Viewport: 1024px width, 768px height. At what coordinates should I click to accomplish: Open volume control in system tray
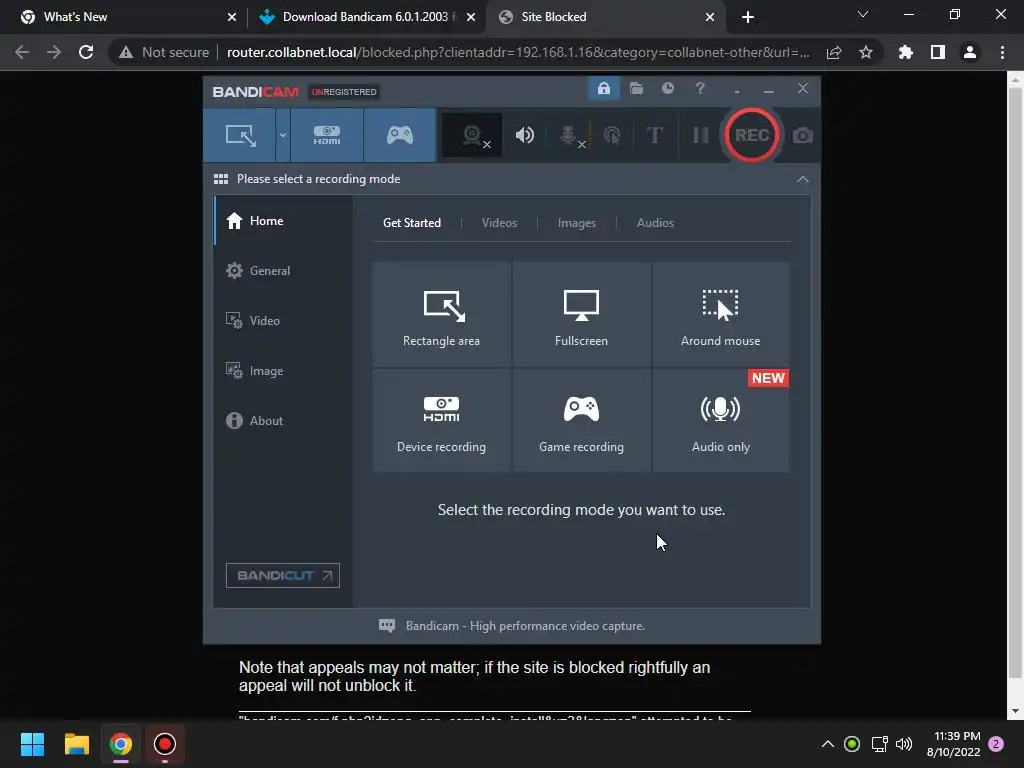click(904, 744)
